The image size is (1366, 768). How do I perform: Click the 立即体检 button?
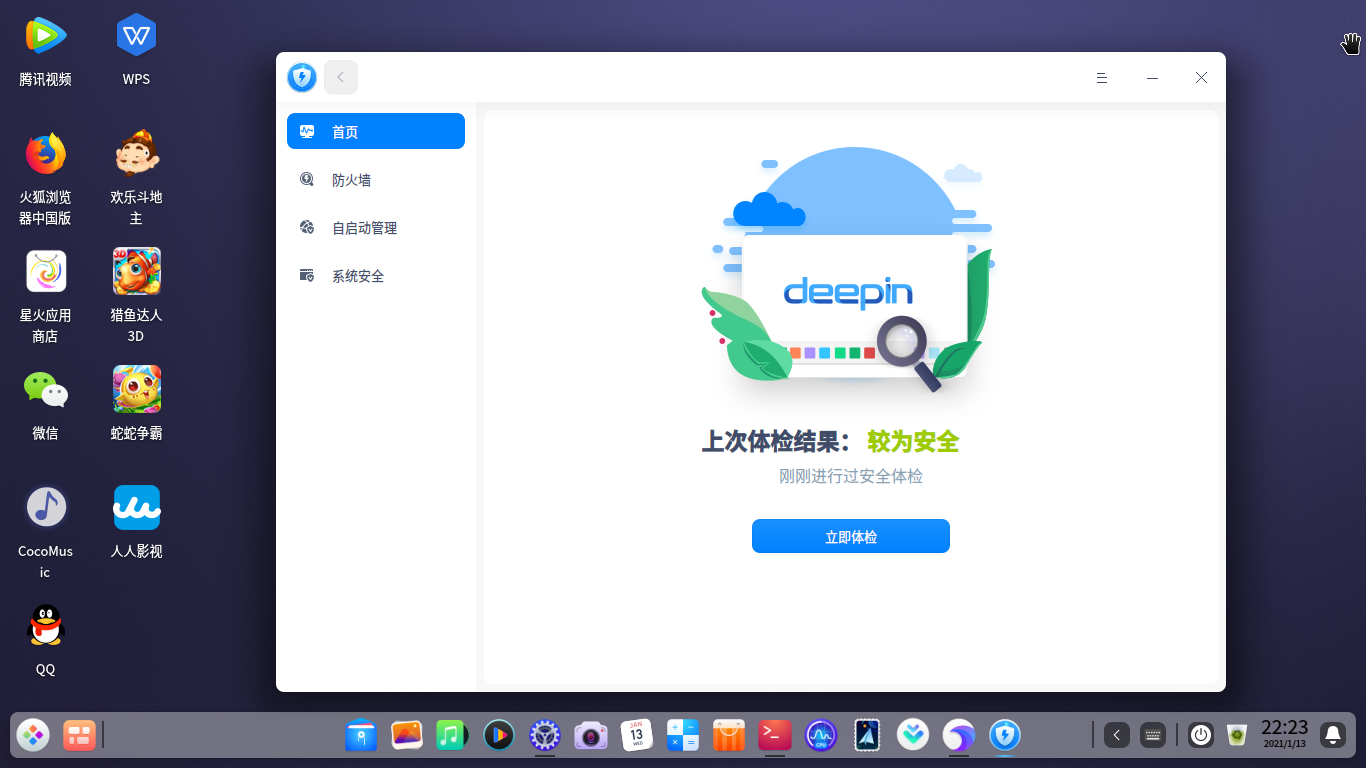coord(850,536)
